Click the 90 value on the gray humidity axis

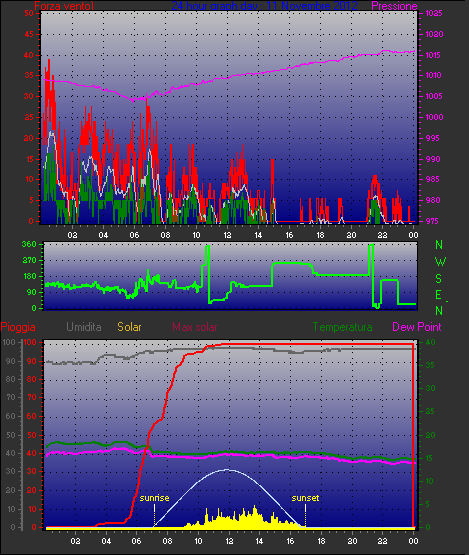click(x=11, y=361)
